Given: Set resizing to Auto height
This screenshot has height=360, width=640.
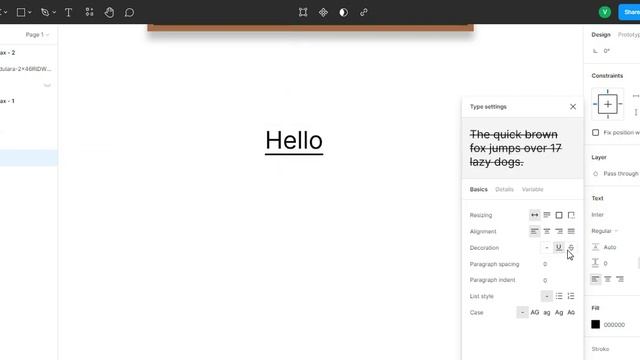Looking at the screenshot, I should pyautogui.click(x=547, y=215).
